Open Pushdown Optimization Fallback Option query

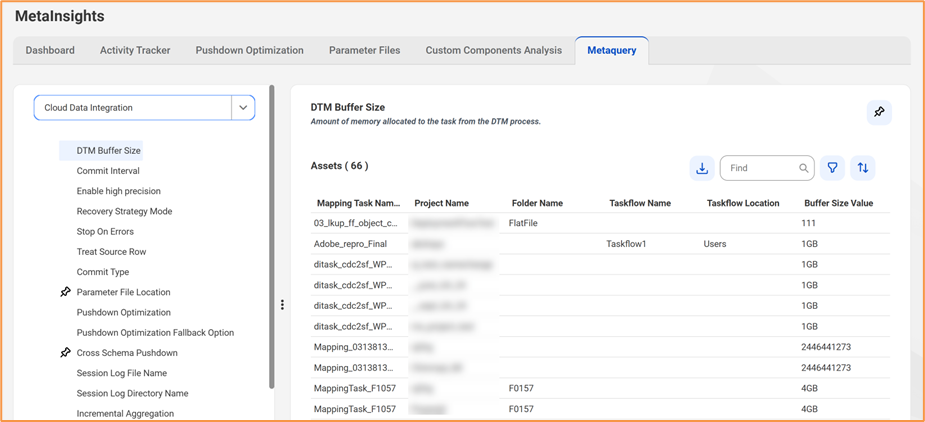[155, 333]
